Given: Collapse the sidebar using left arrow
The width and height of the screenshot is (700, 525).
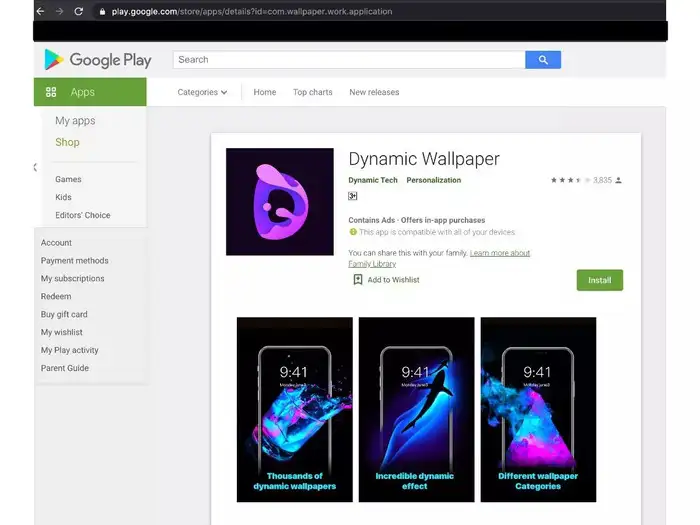Looking at the screenshot, I should point(36,167).
